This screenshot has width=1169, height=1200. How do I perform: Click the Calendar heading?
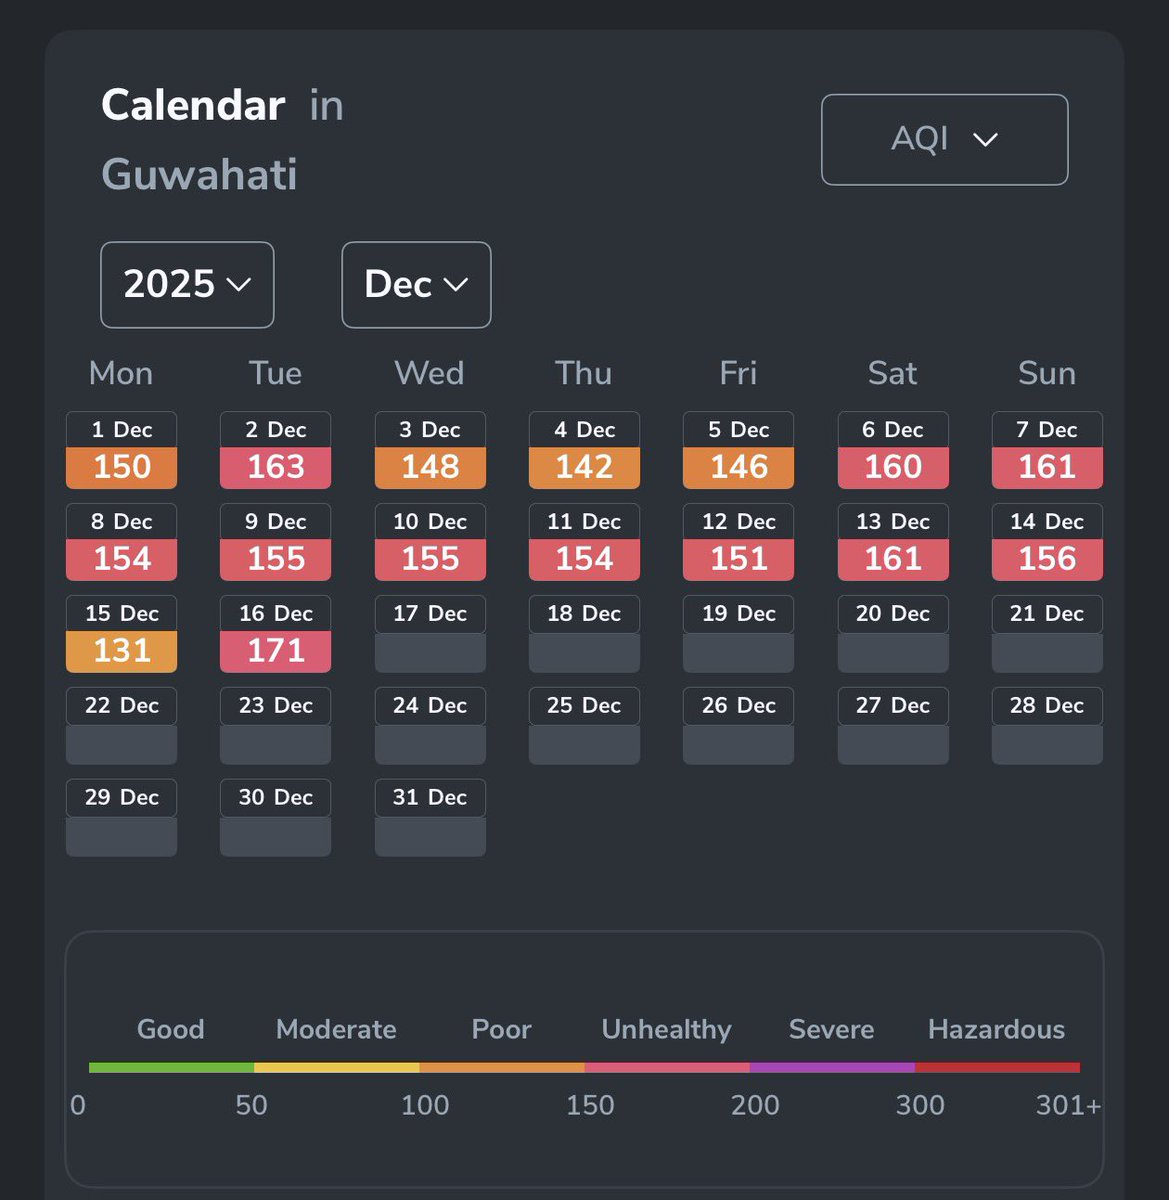(191, 104)
